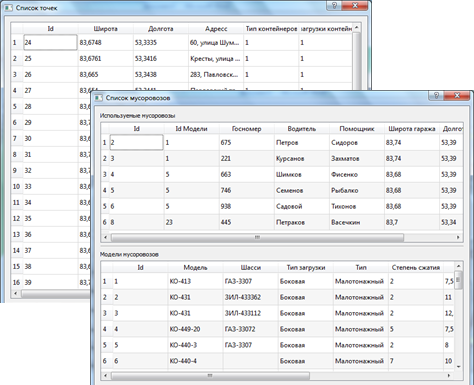
Task: Click the Модель column header in models table
Action: point(195,267)
